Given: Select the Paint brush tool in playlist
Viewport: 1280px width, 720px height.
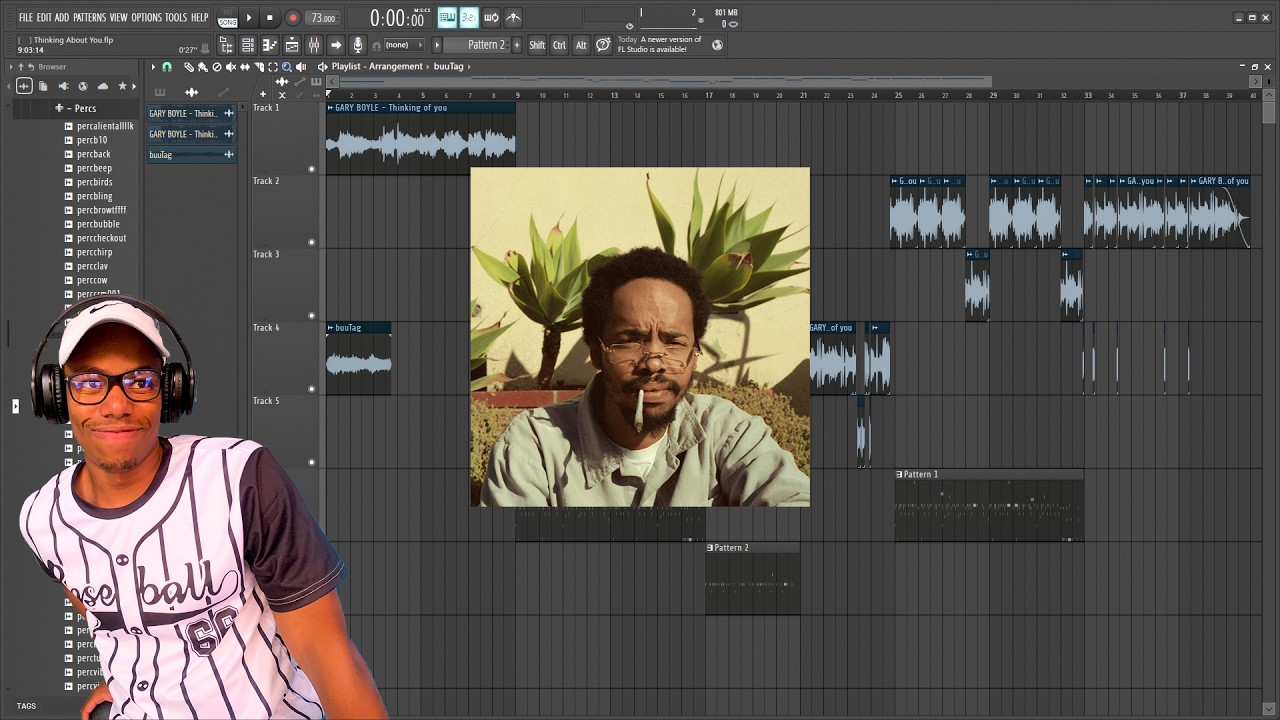Looking at the screenshot, I should (202, 67).
